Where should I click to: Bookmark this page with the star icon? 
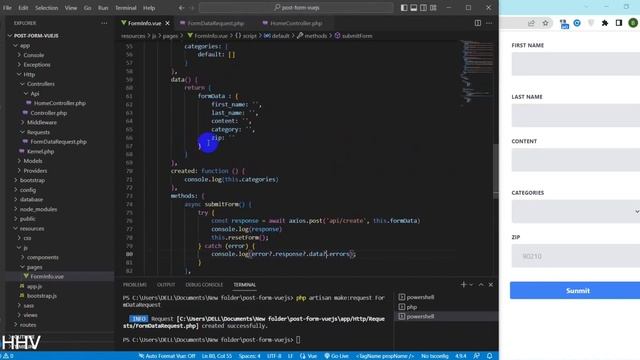point(545,23)
